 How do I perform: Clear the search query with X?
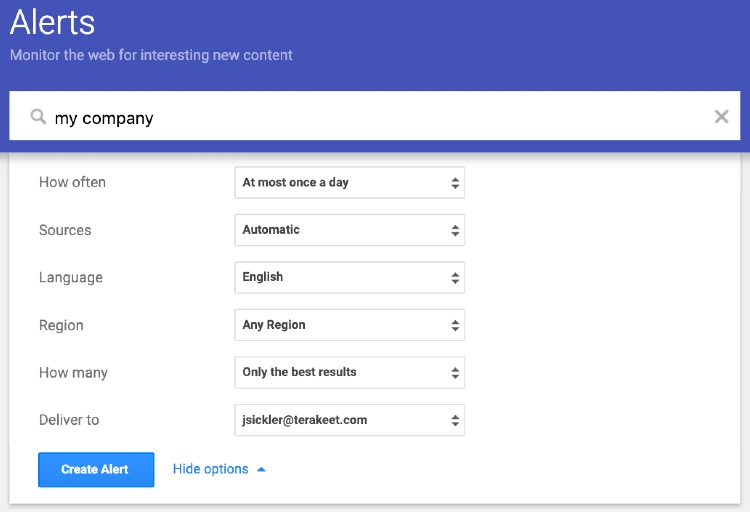[x=721, y=116]
